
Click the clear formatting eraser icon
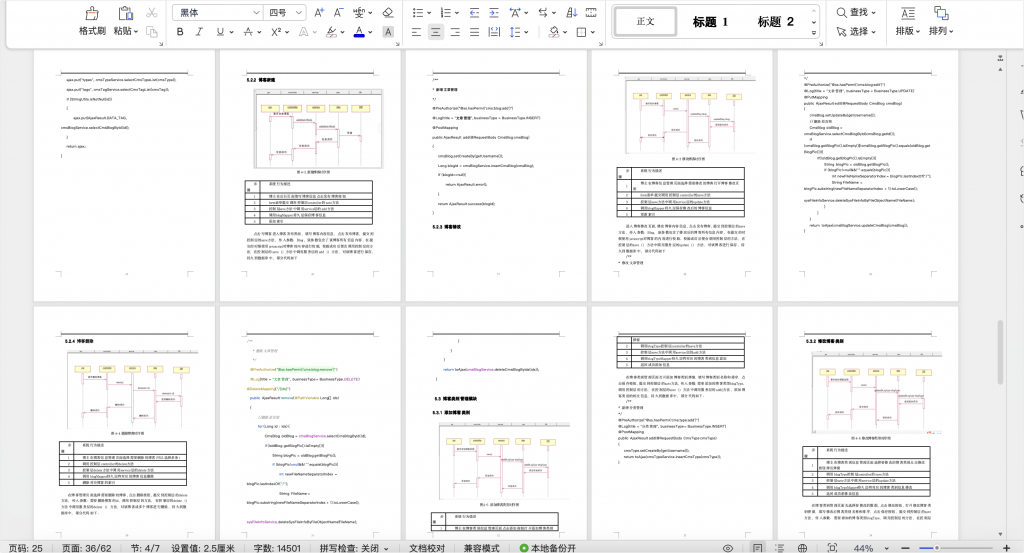tap(388, 13)
